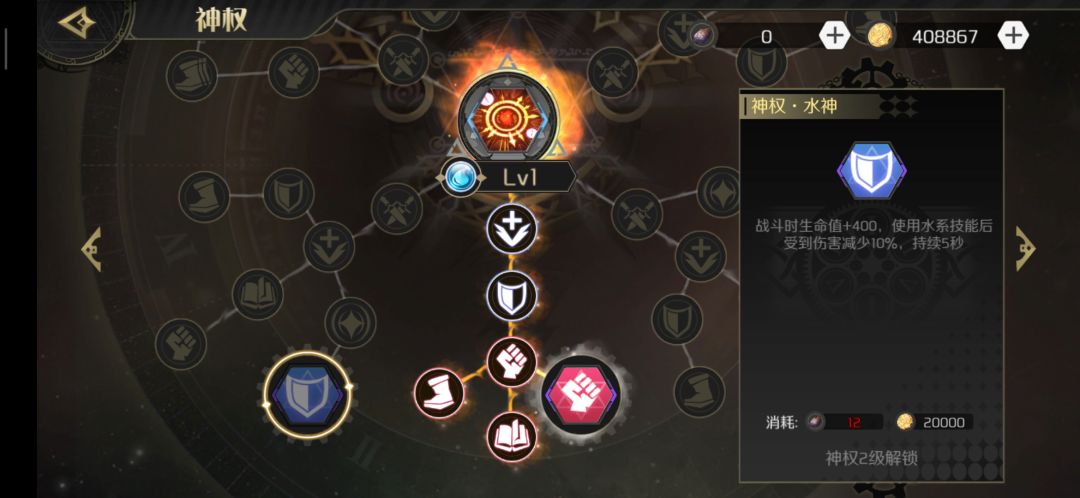Go to next 神权 with right chevron
Image resolution: width=1080 pixels, height=498 pixels.
[x=1026, y=248]
